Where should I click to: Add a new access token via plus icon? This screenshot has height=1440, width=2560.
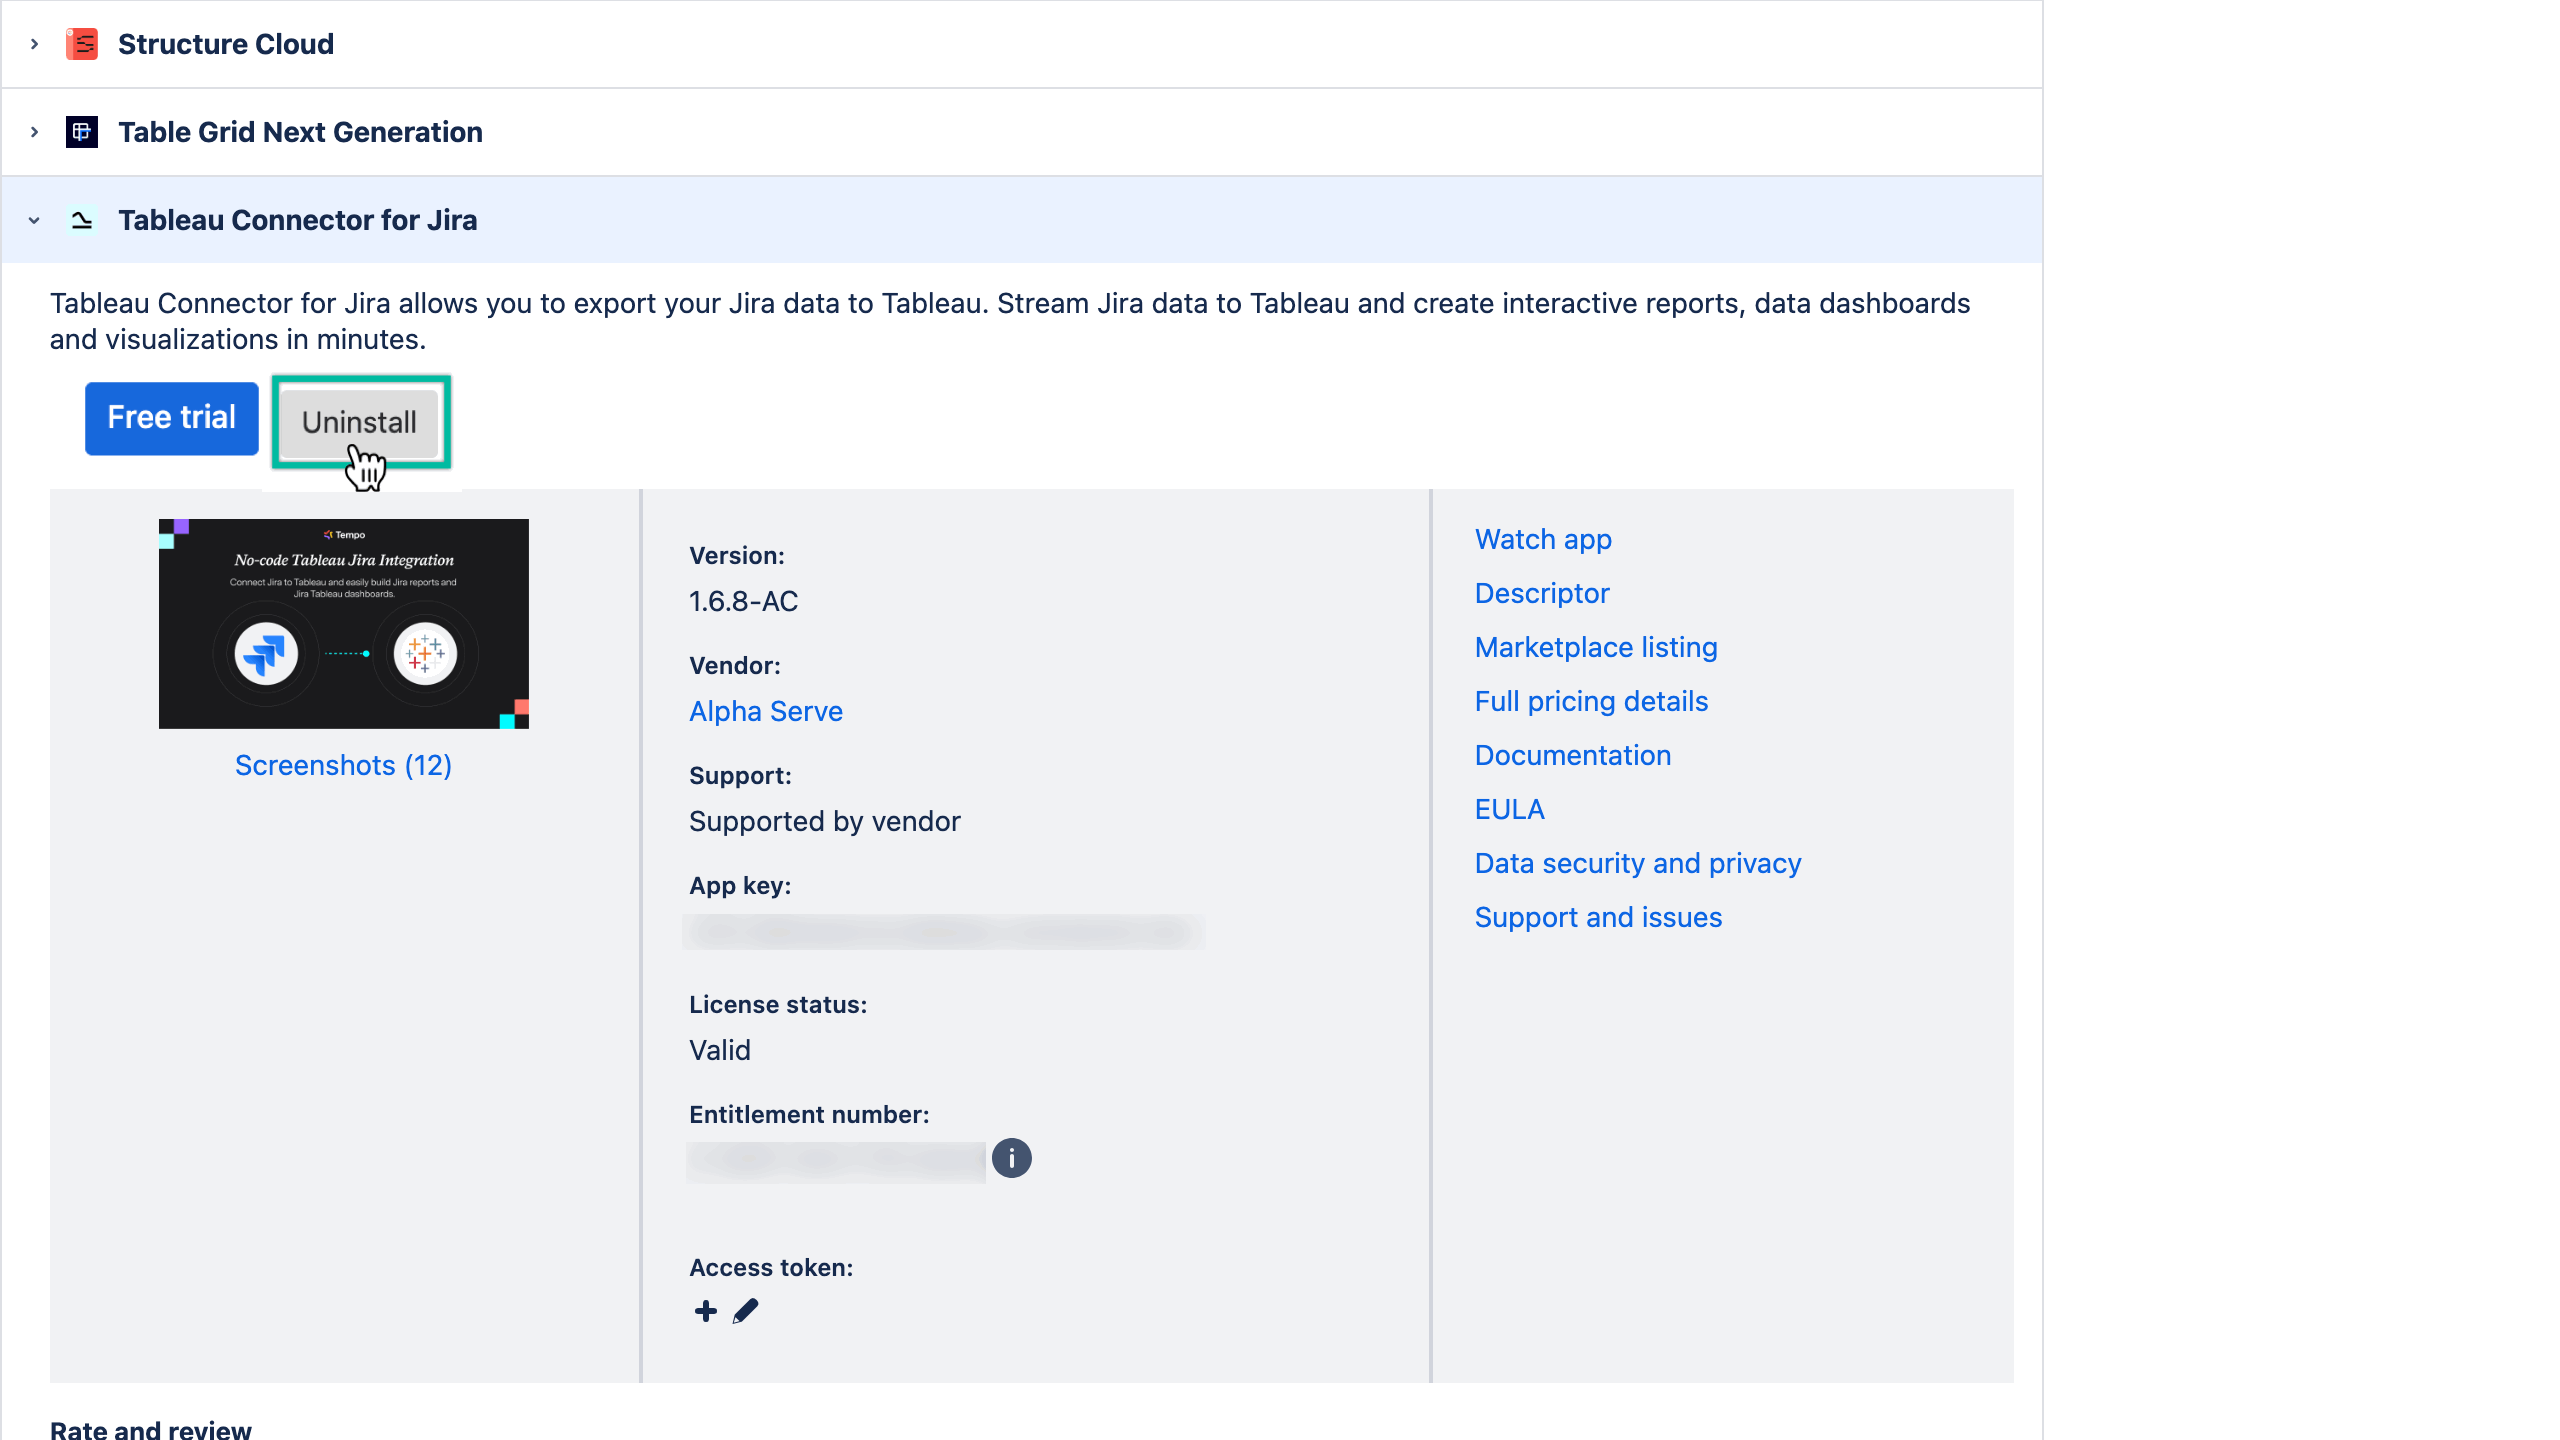click(x=705, y=1311)
